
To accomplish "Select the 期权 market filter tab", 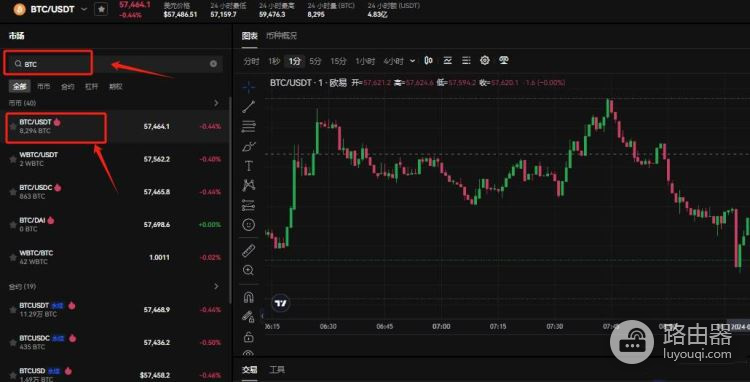I will [115, 87].
